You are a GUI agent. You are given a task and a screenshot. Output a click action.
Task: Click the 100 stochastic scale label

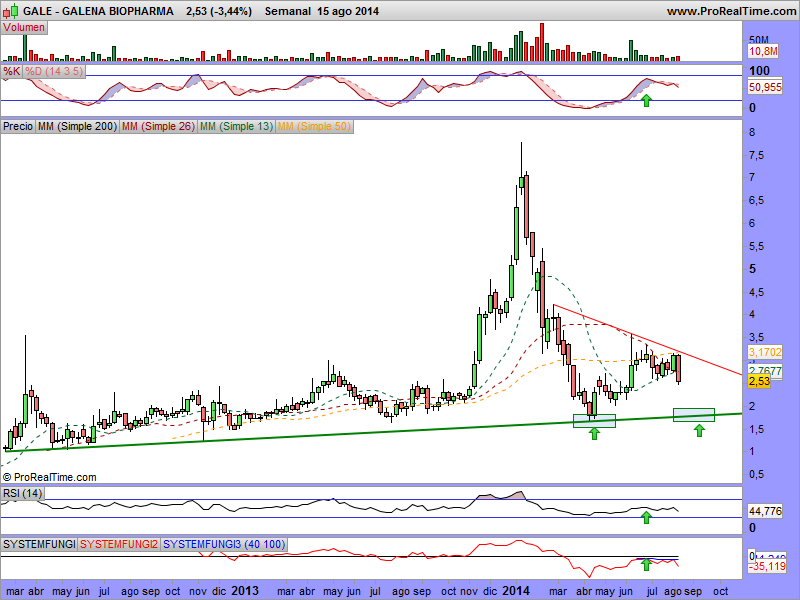[759, 70]
